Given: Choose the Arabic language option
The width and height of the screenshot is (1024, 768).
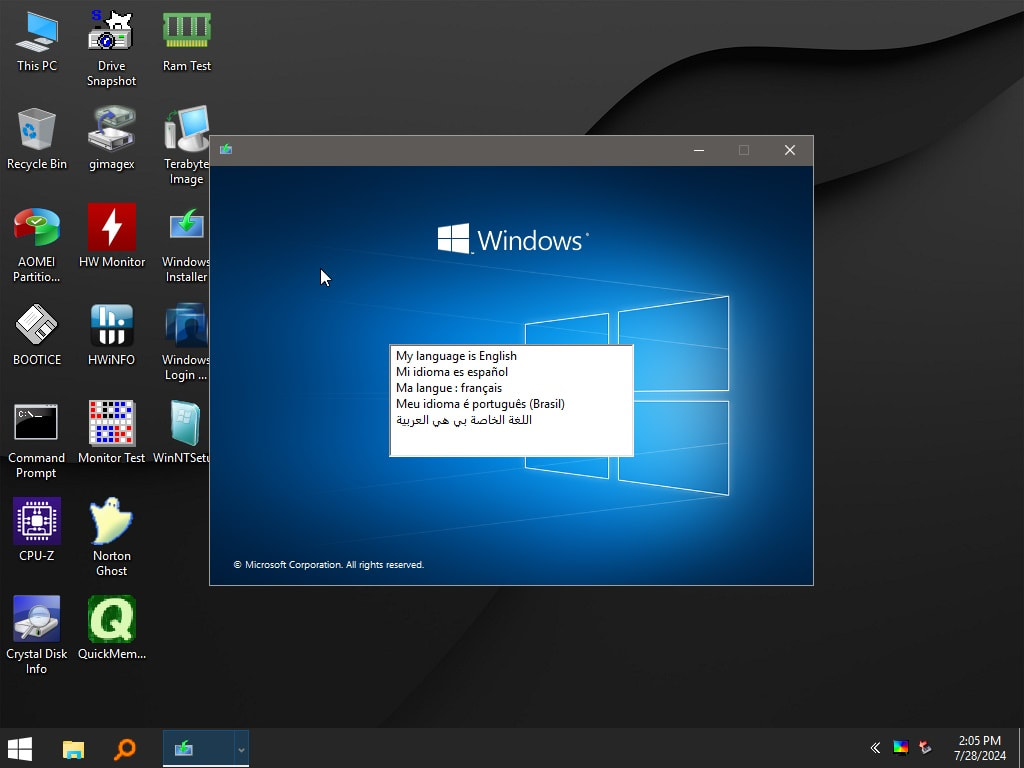Looking at the screenshot, I should pos(511,420).
